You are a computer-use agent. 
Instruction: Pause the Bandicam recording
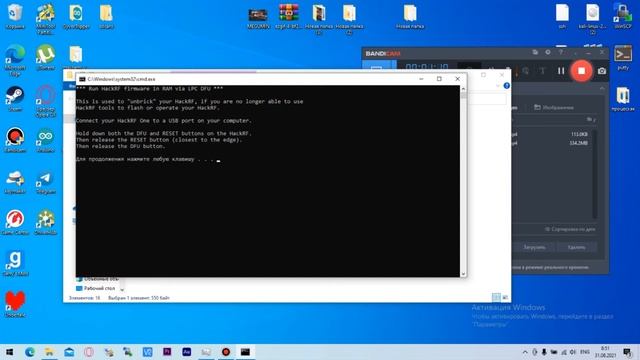point(561,71)
